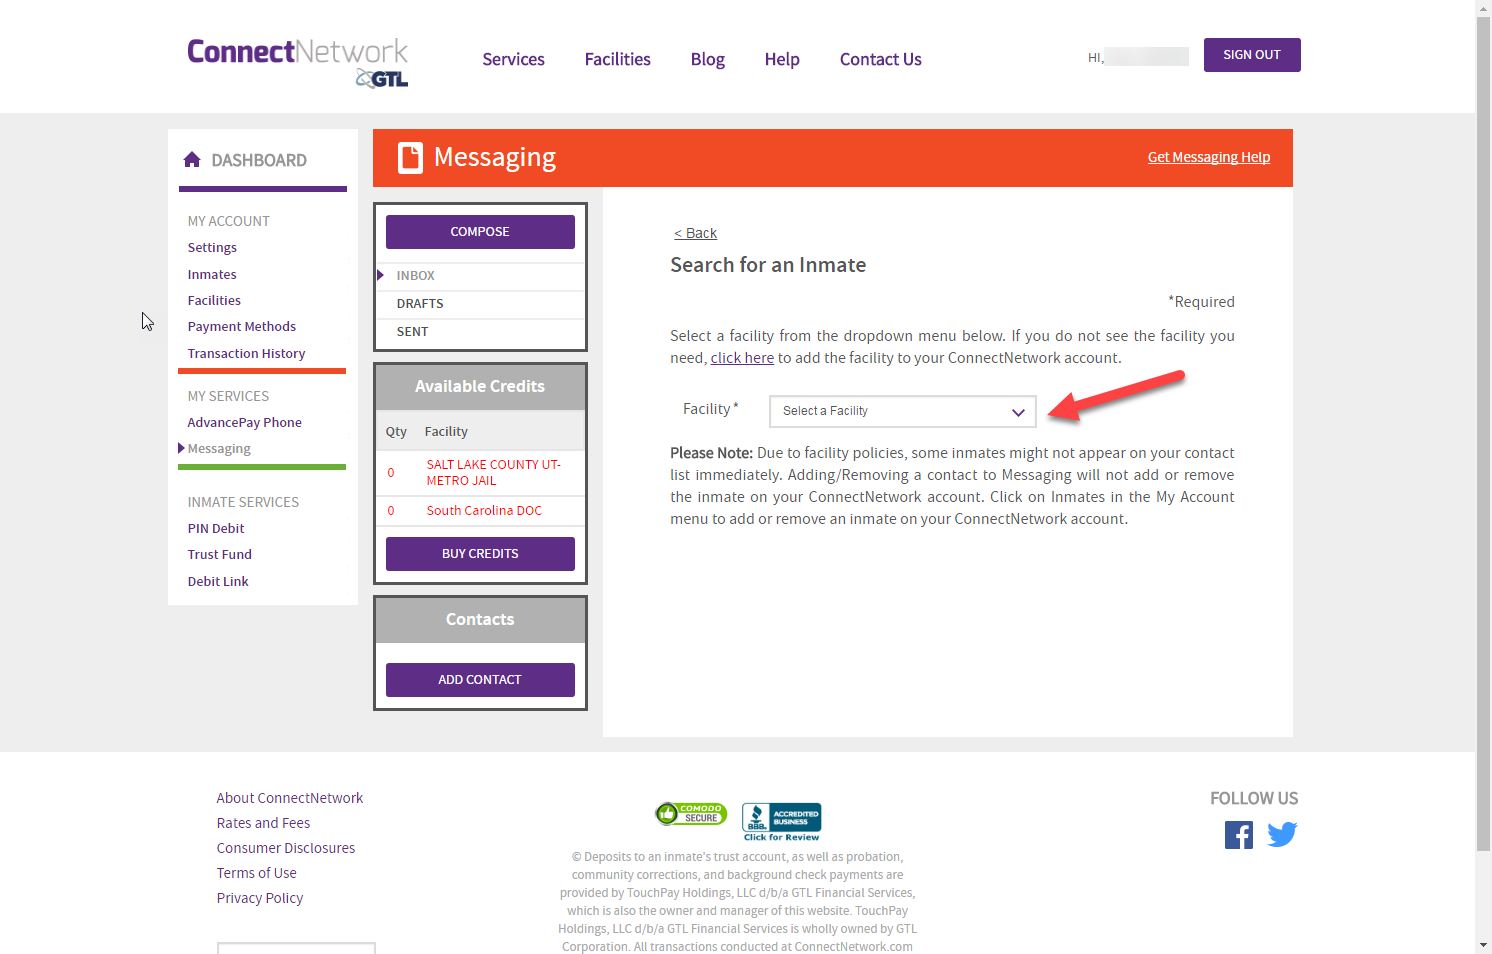Open Payment Methods in sidebar
This screenshot has height=954, width=1492.
coord(242,327)
